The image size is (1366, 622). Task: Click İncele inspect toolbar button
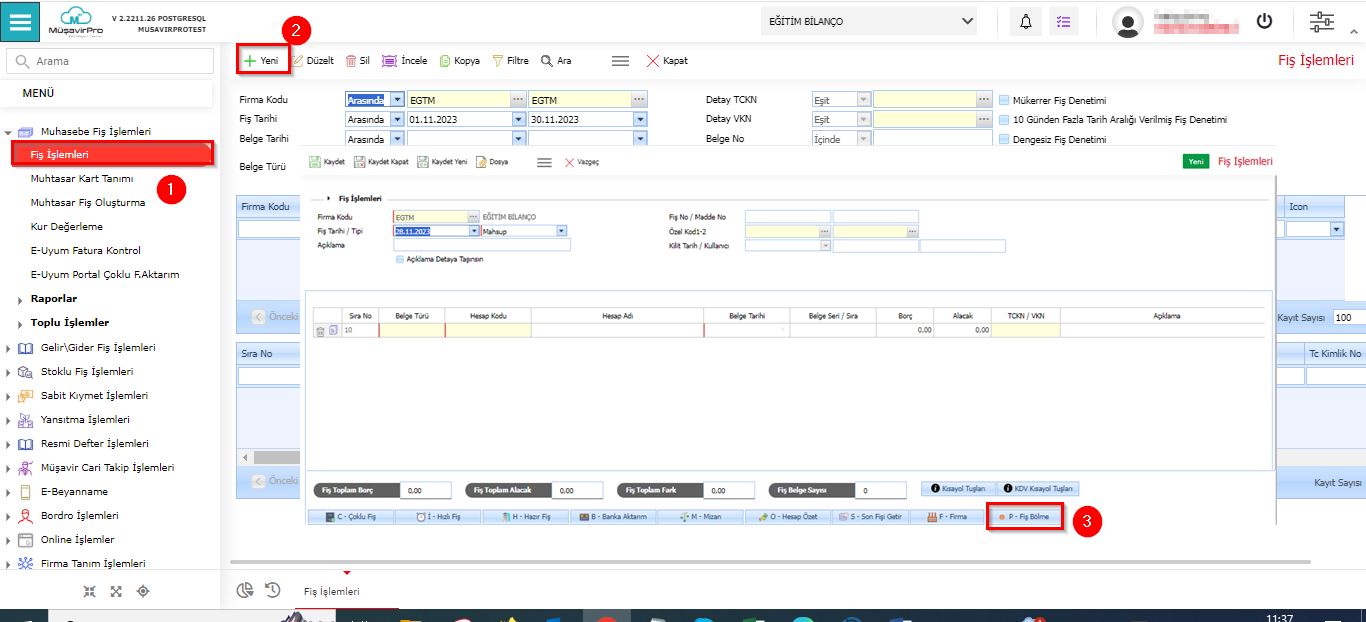click(405, 61)
